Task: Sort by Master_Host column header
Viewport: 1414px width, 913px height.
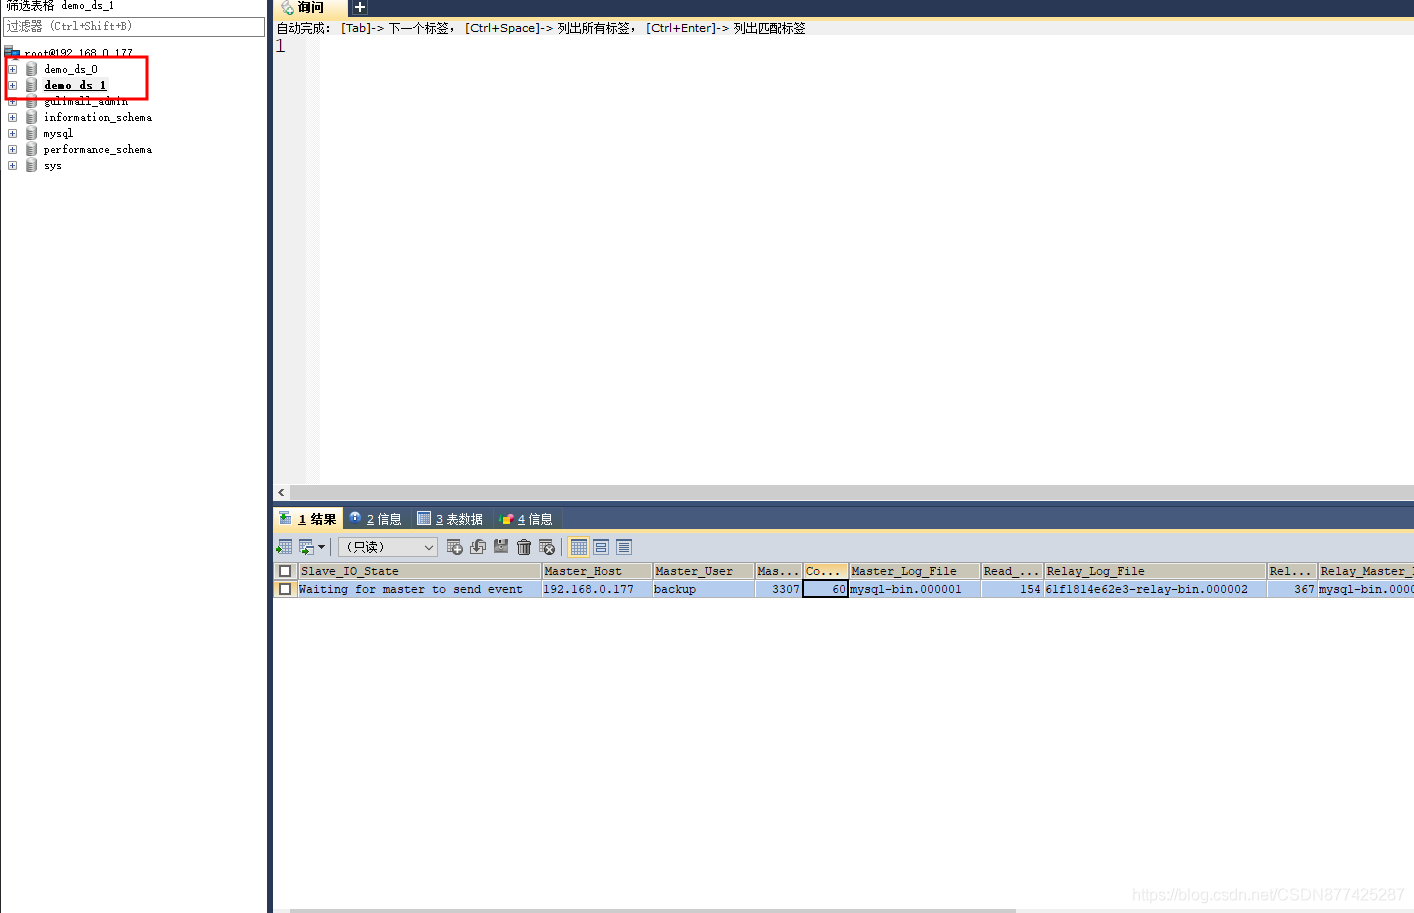Action: 597,571
